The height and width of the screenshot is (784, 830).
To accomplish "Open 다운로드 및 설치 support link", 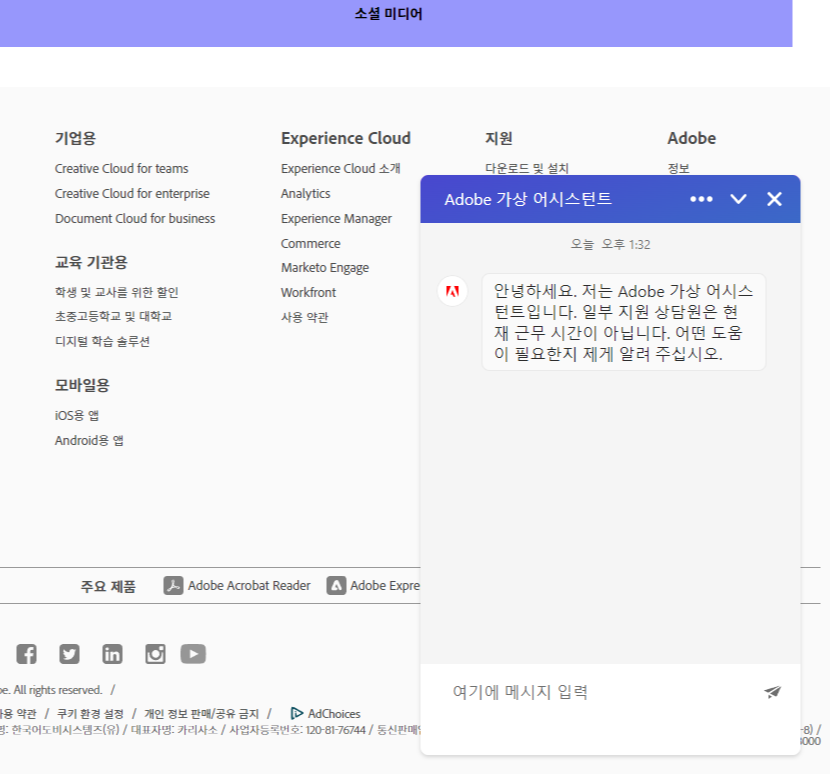I will click(x=527, y=168).
